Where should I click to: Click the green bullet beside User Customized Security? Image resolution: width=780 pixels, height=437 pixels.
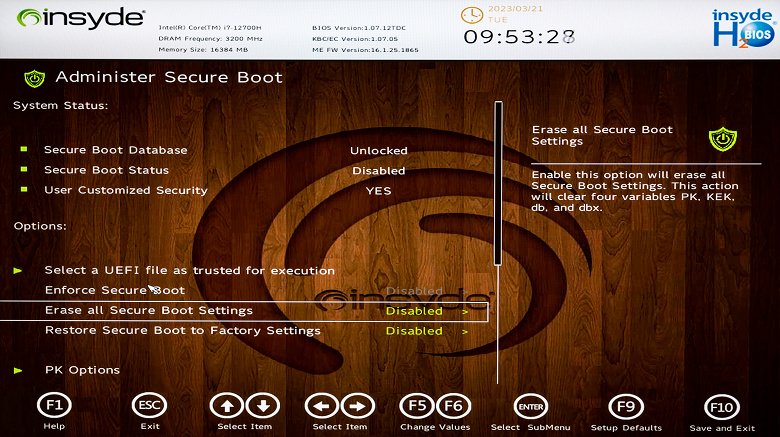(x=23, y=189)
